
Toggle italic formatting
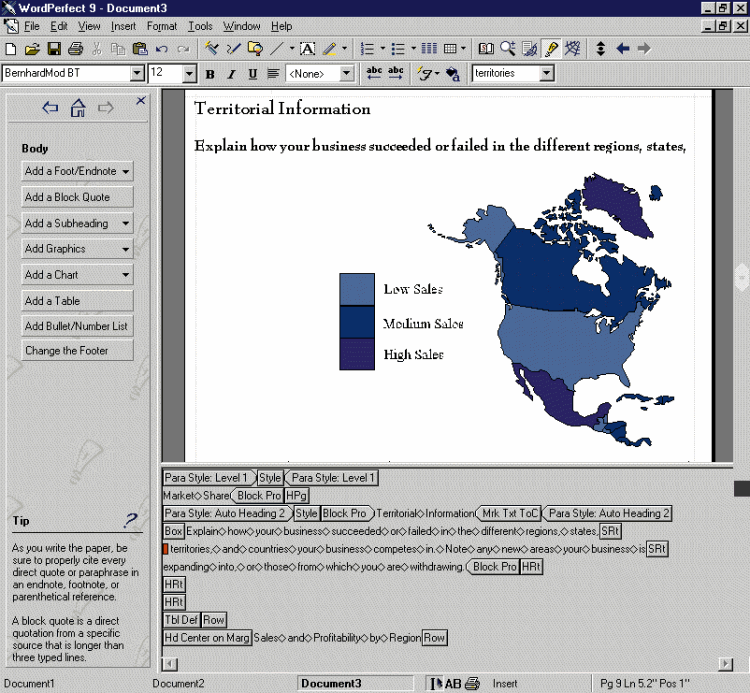pyautogui.click(x=231, y=74)
